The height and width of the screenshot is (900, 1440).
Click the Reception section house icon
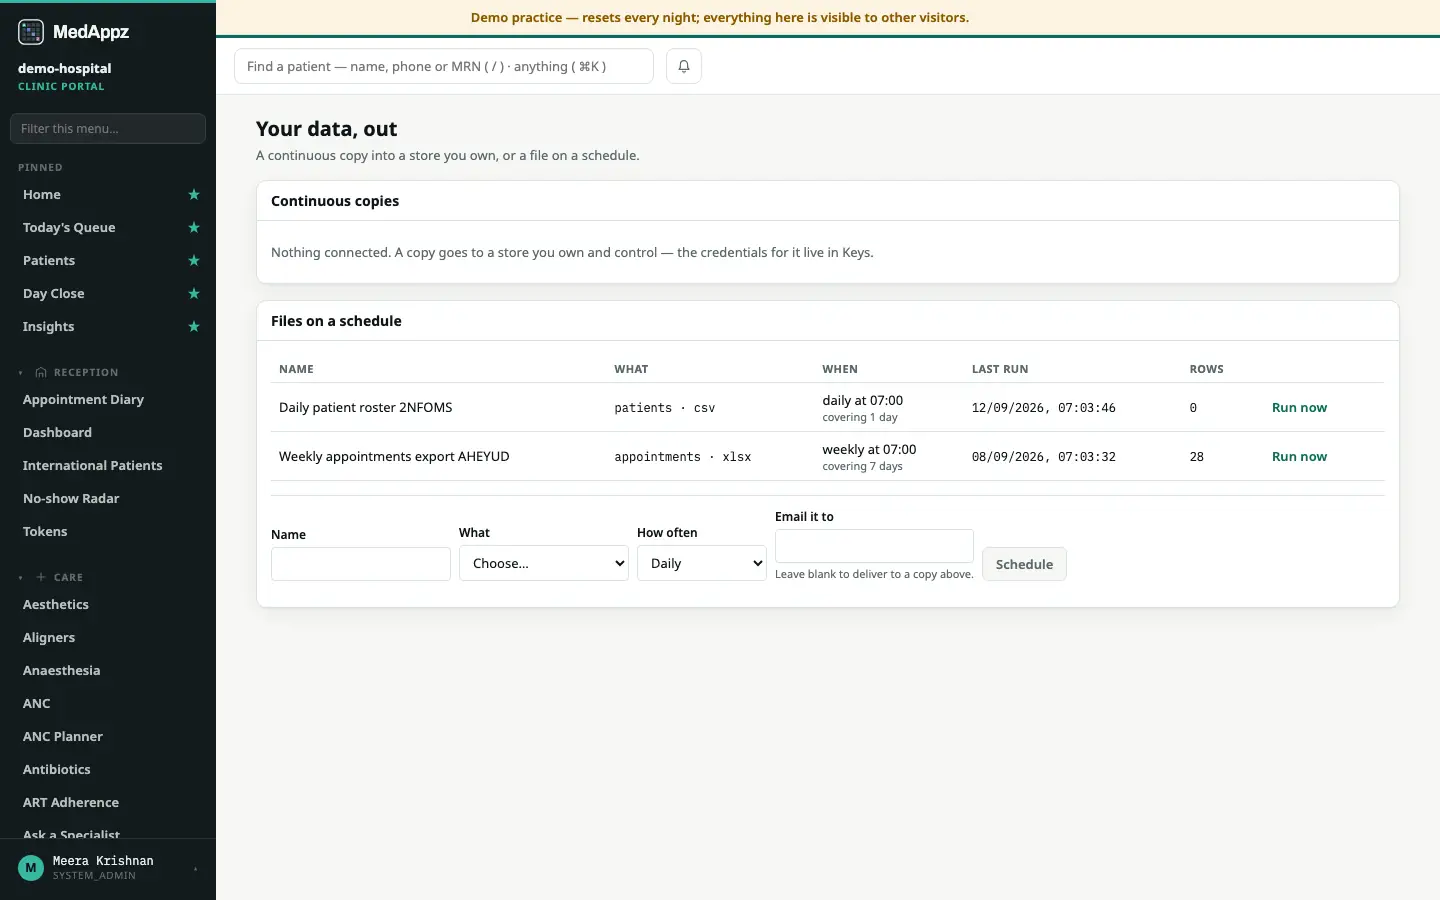[41, 372]
